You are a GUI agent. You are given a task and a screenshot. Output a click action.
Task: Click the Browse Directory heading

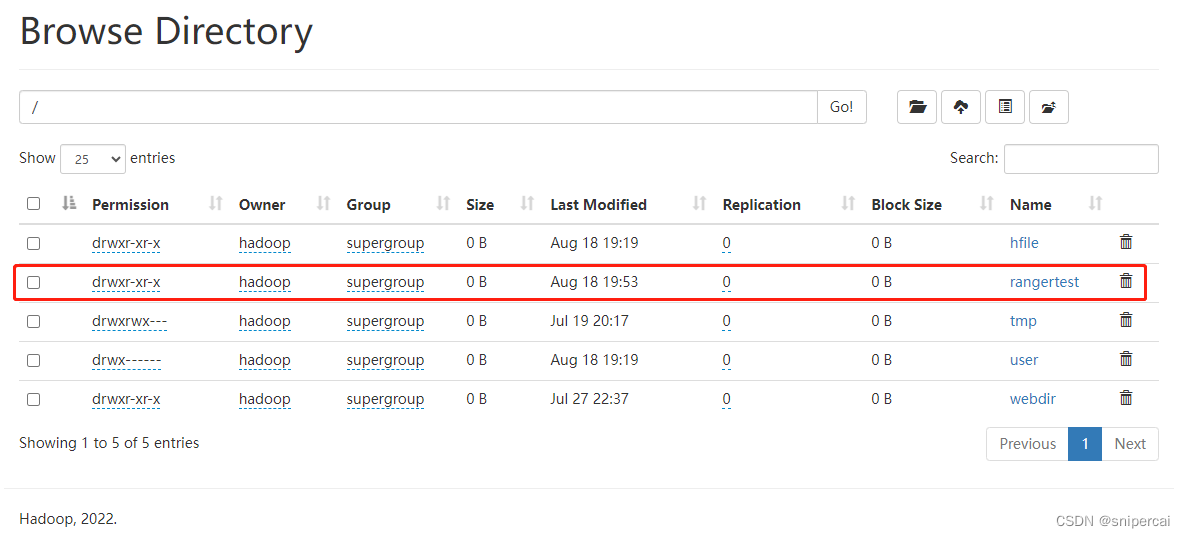click(166, 32)
